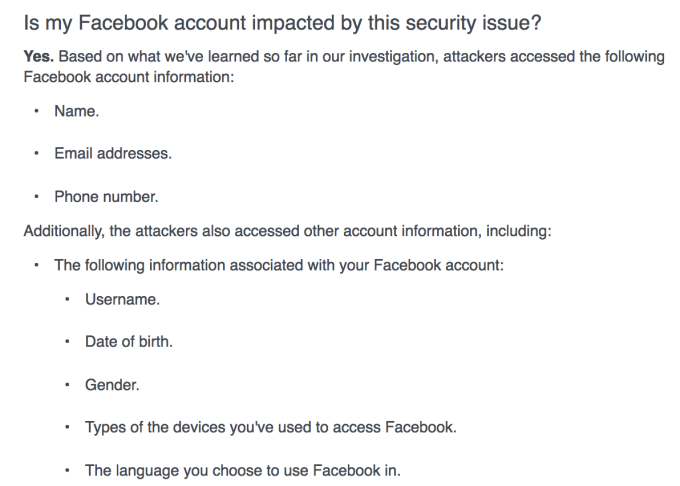
Task: Click "Types of the devices you've used" item
Action: (270, 428)
